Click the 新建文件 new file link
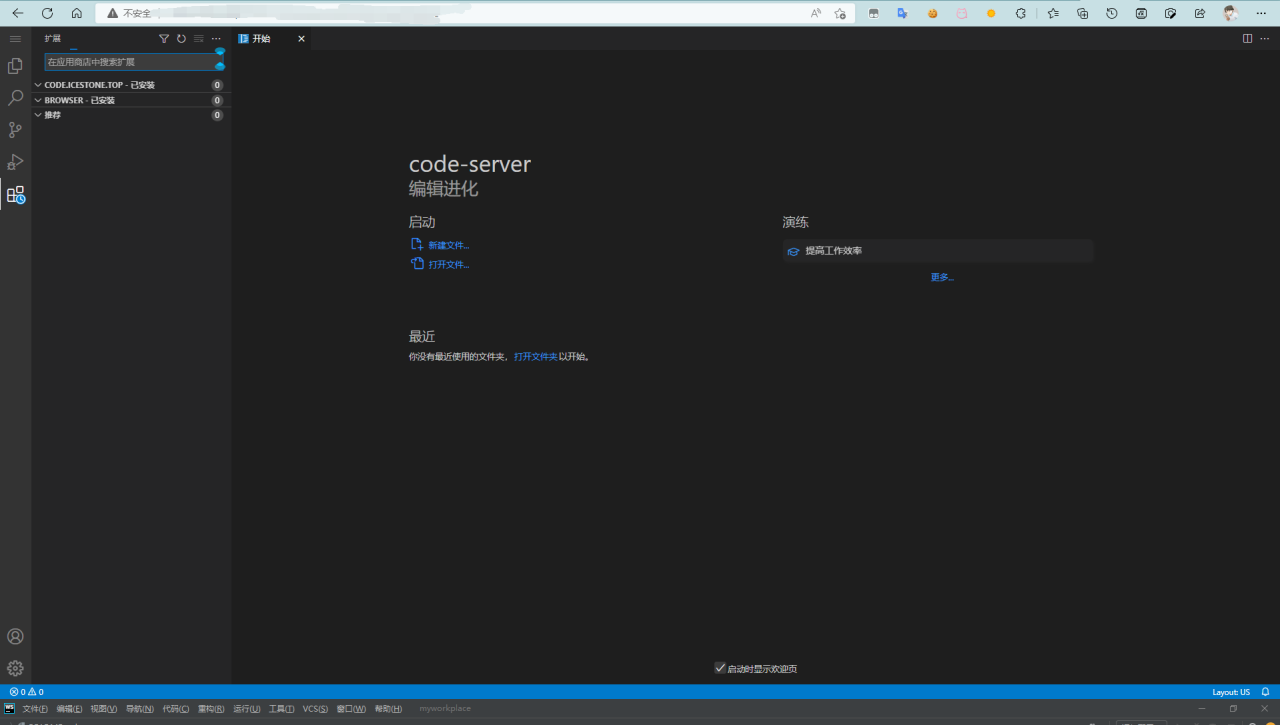Image resolution: width=1280 pixels, height=725 pixels. (x=448, y=245)
